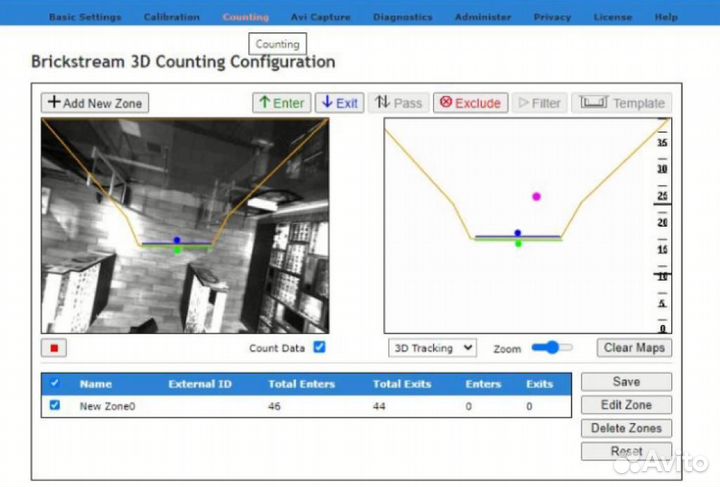Screen dimensions: 720x487
Task: Click the External ID column header
Action: (200, 384)
